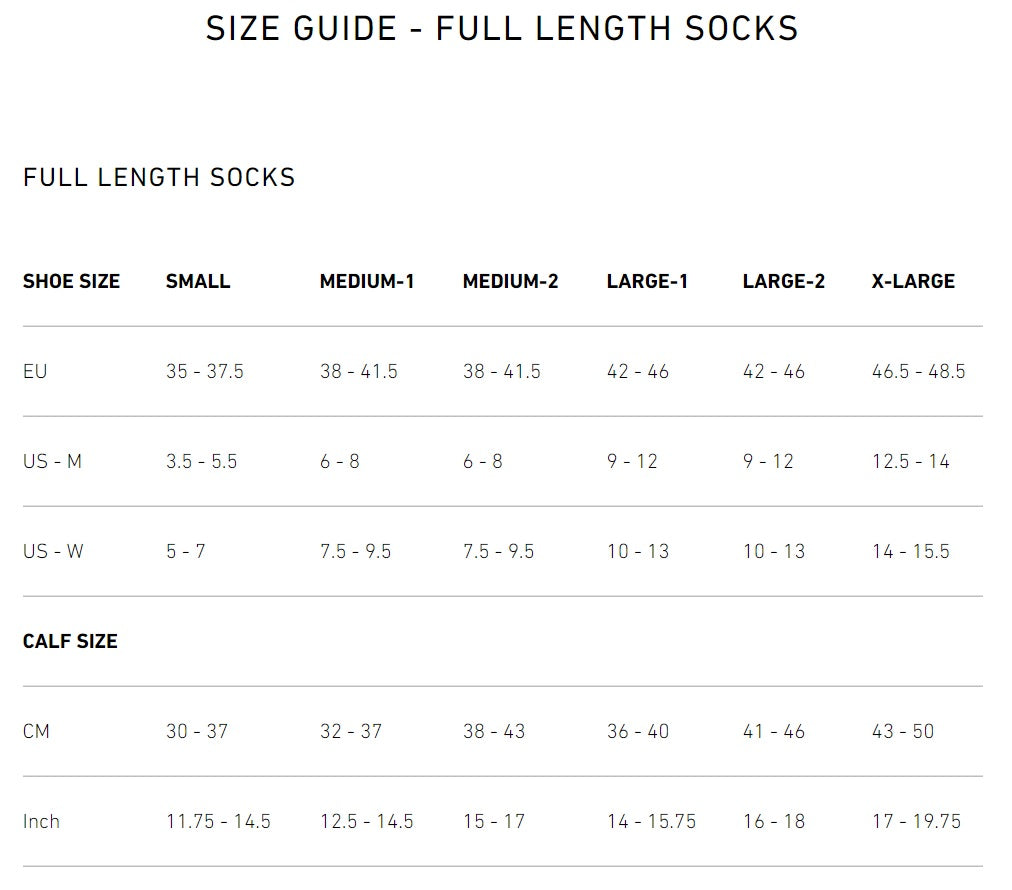Click the SMALL size column header
Screen dimensions: 1012x890
click(x=198, y=281)
